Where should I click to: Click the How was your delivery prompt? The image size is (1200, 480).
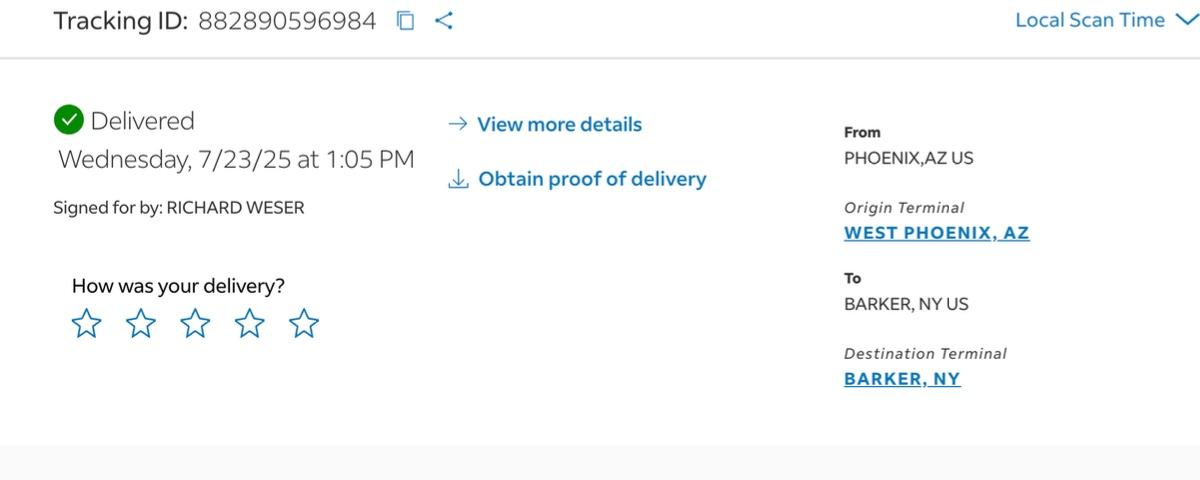tap(178, 286)
